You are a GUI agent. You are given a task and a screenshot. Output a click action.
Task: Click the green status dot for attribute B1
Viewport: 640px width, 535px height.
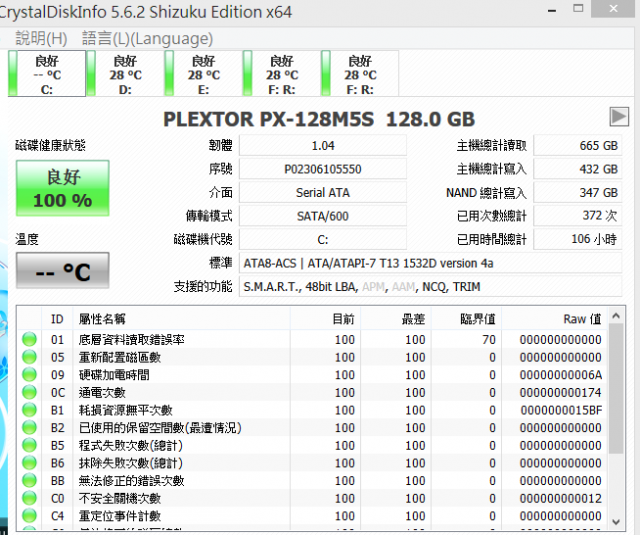[x=29, y=410]
